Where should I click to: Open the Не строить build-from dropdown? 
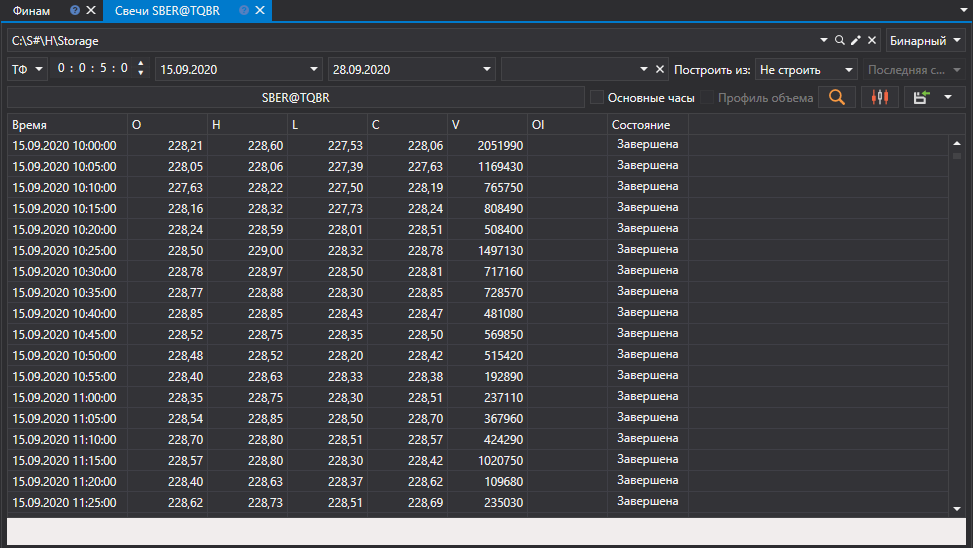[x=806, y=70]
